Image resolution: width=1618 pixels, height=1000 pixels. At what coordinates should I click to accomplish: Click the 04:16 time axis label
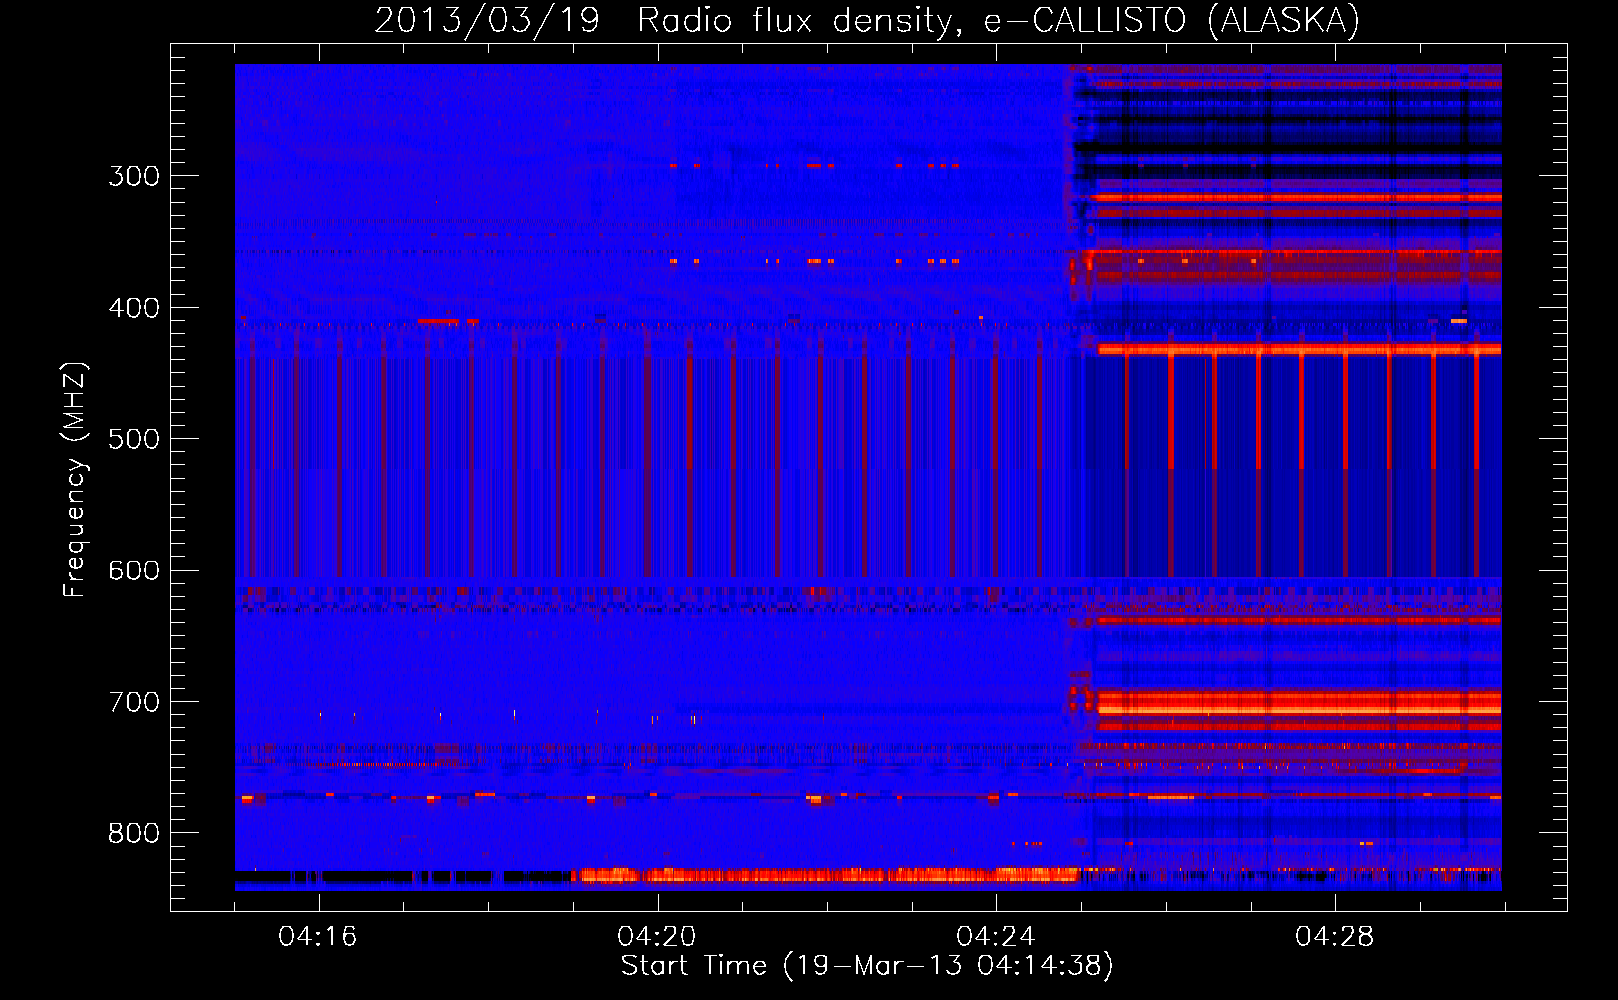pyautogui.click(x=318, y=937)
